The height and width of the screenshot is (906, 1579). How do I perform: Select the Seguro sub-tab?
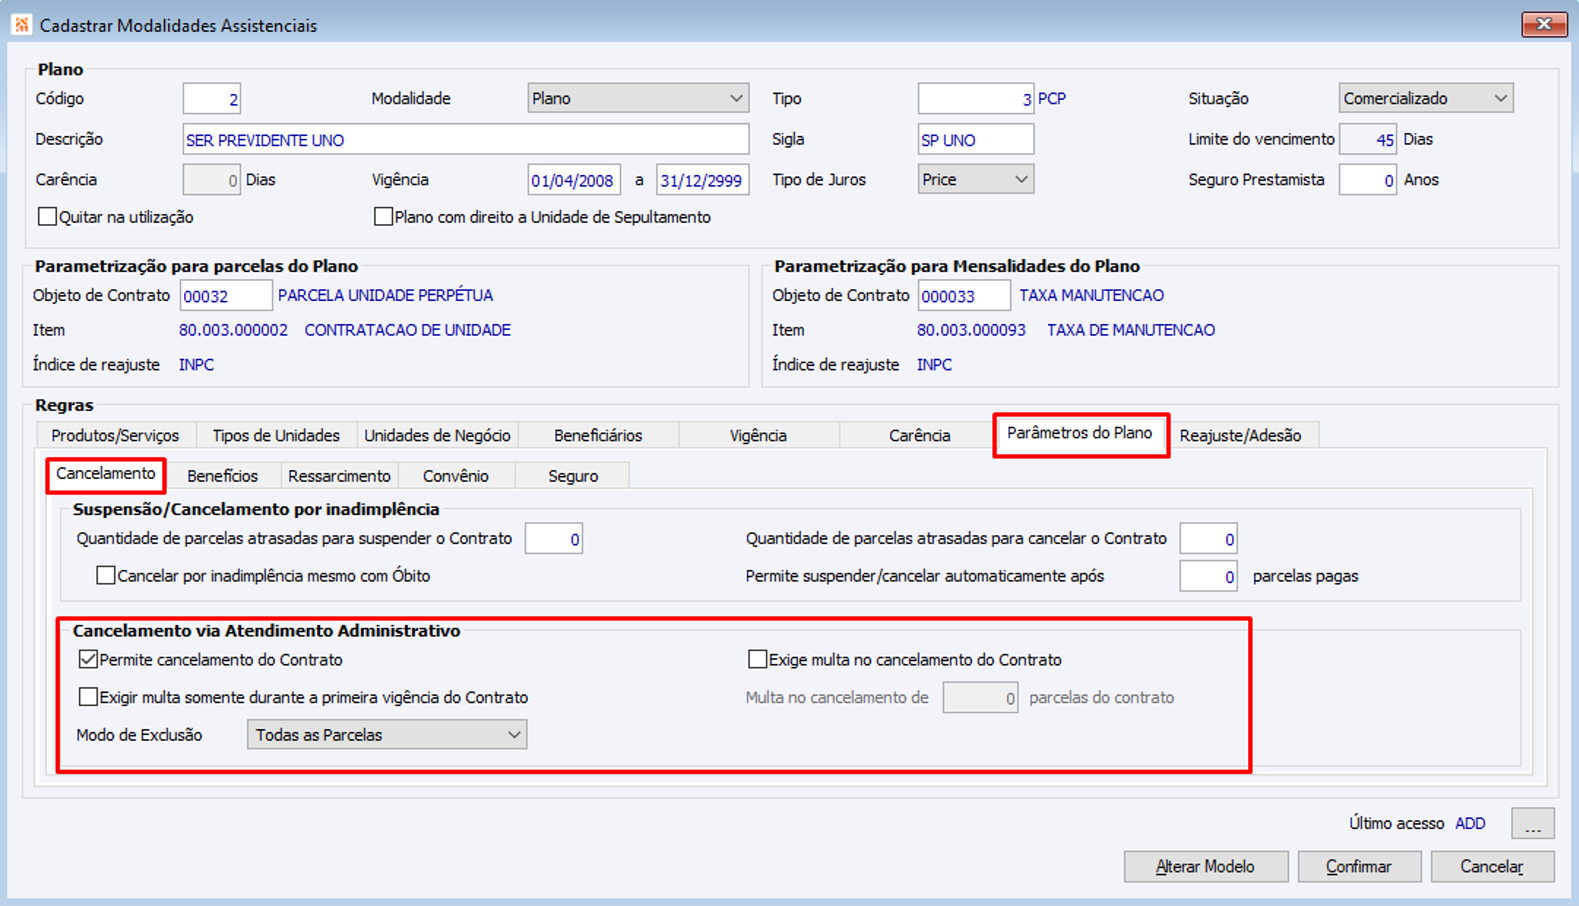click(573, 476)
